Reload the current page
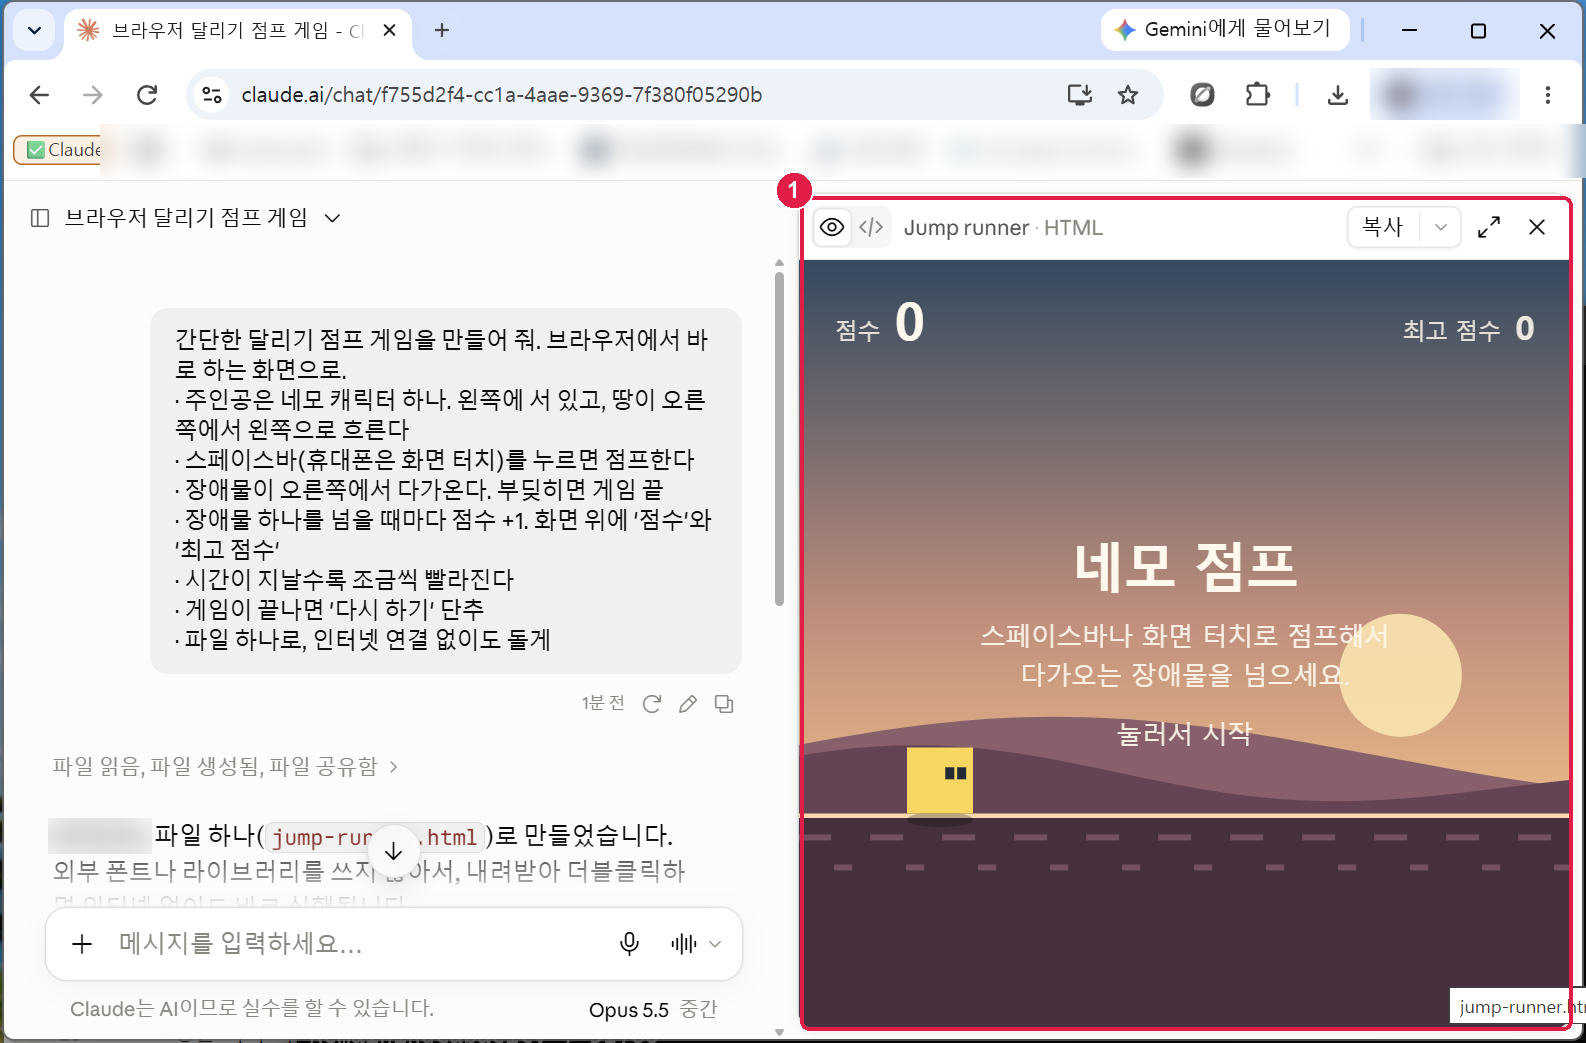The width and height of the screenshot is (1586, 1043). [x=147, y=95]
